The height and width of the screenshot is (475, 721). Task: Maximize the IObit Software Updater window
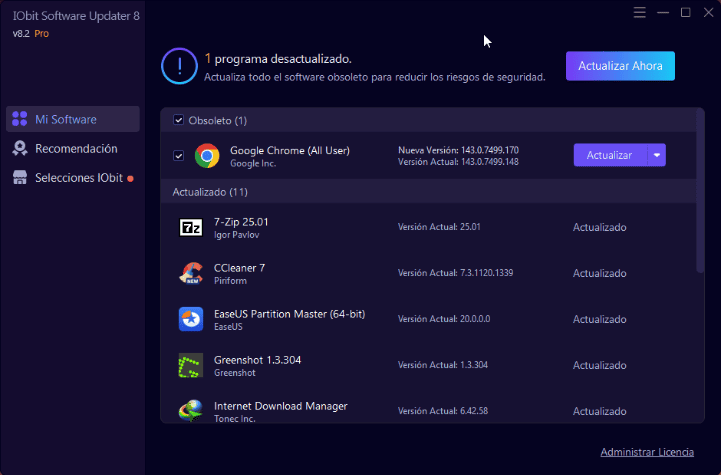click(x=685, y=12)
